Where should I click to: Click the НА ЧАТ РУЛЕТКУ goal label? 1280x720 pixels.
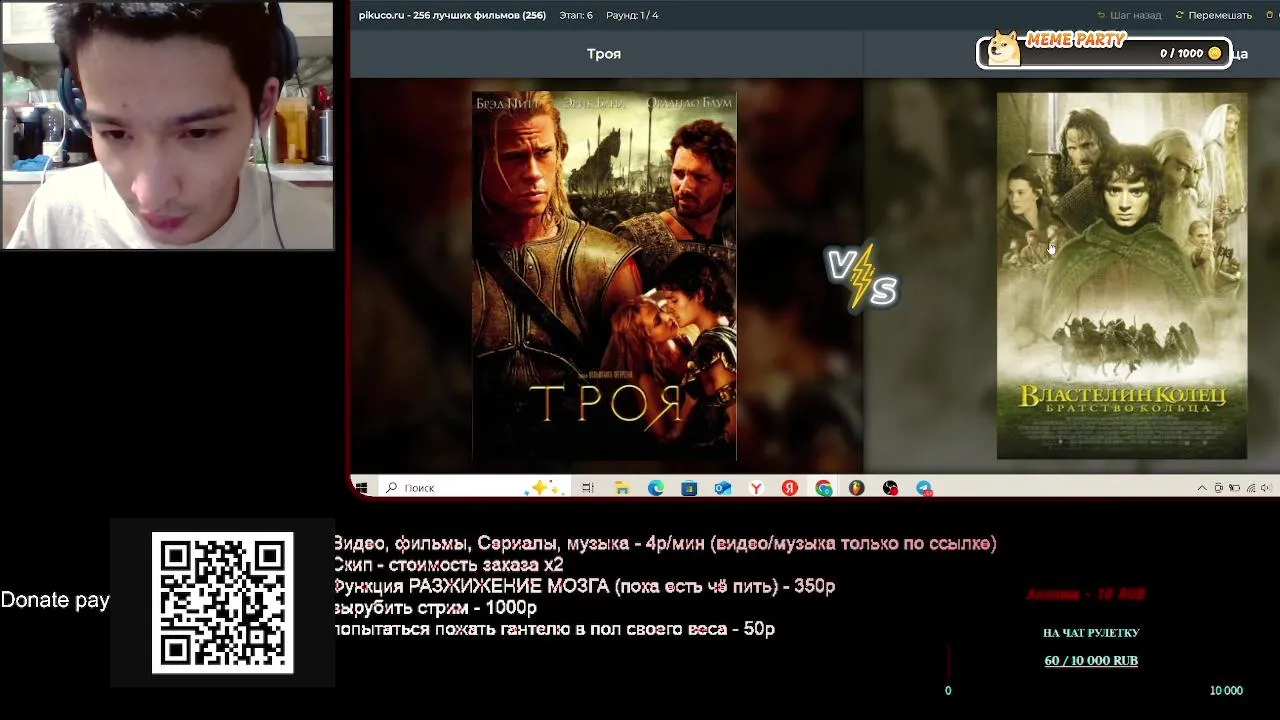[x=1091, y=633]
